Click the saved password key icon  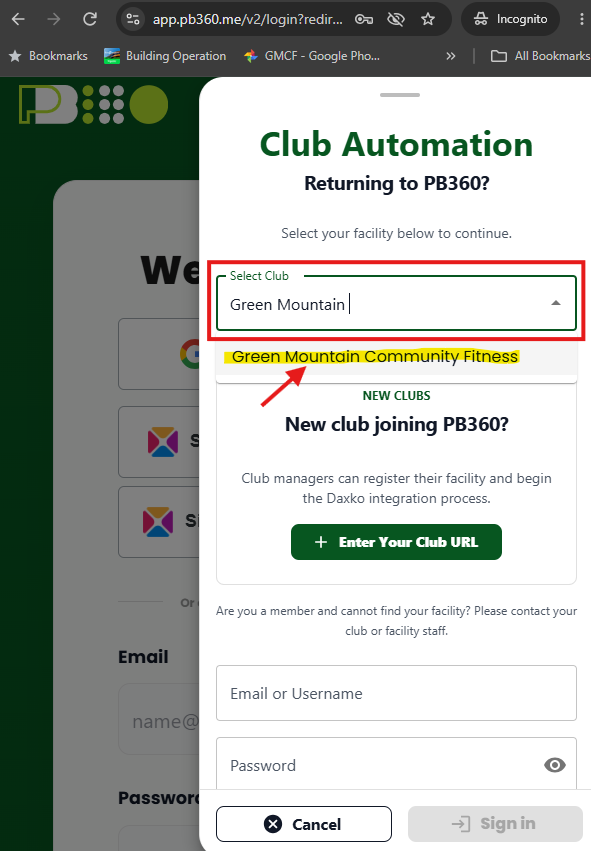[x=364, y=20]
